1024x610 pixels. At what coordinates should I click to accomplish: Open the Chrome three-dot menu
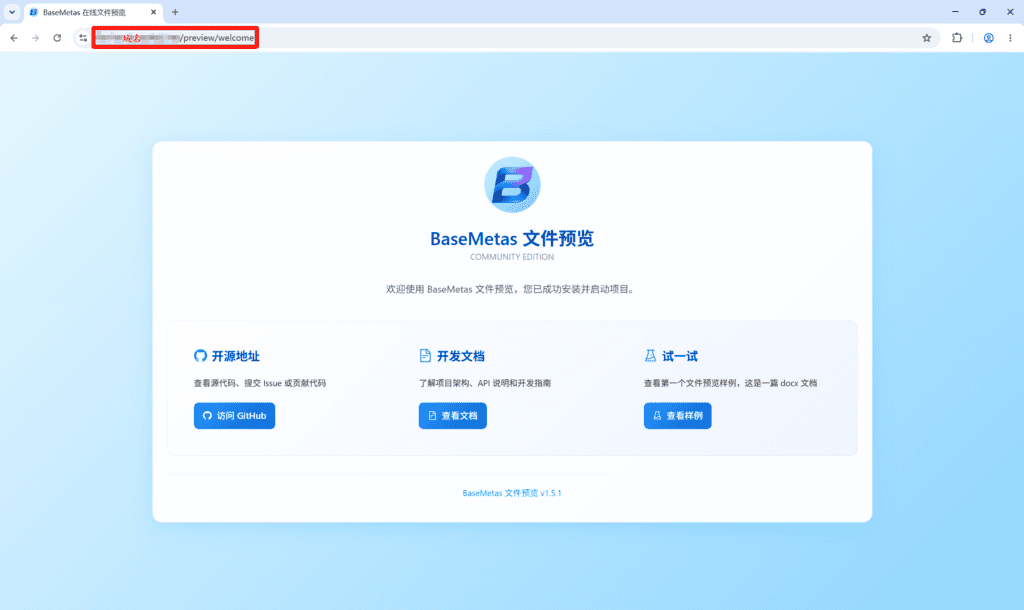[1010, 38]
